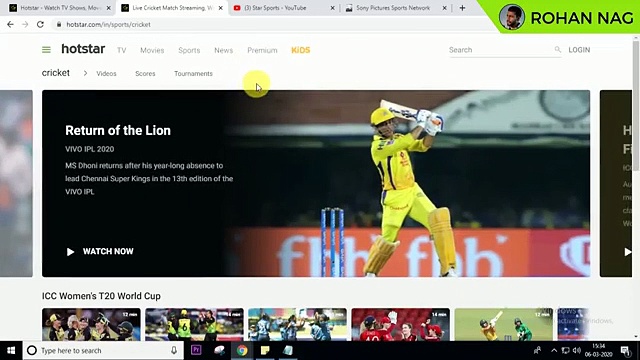Click the LOGIN button

click(579, 50)
